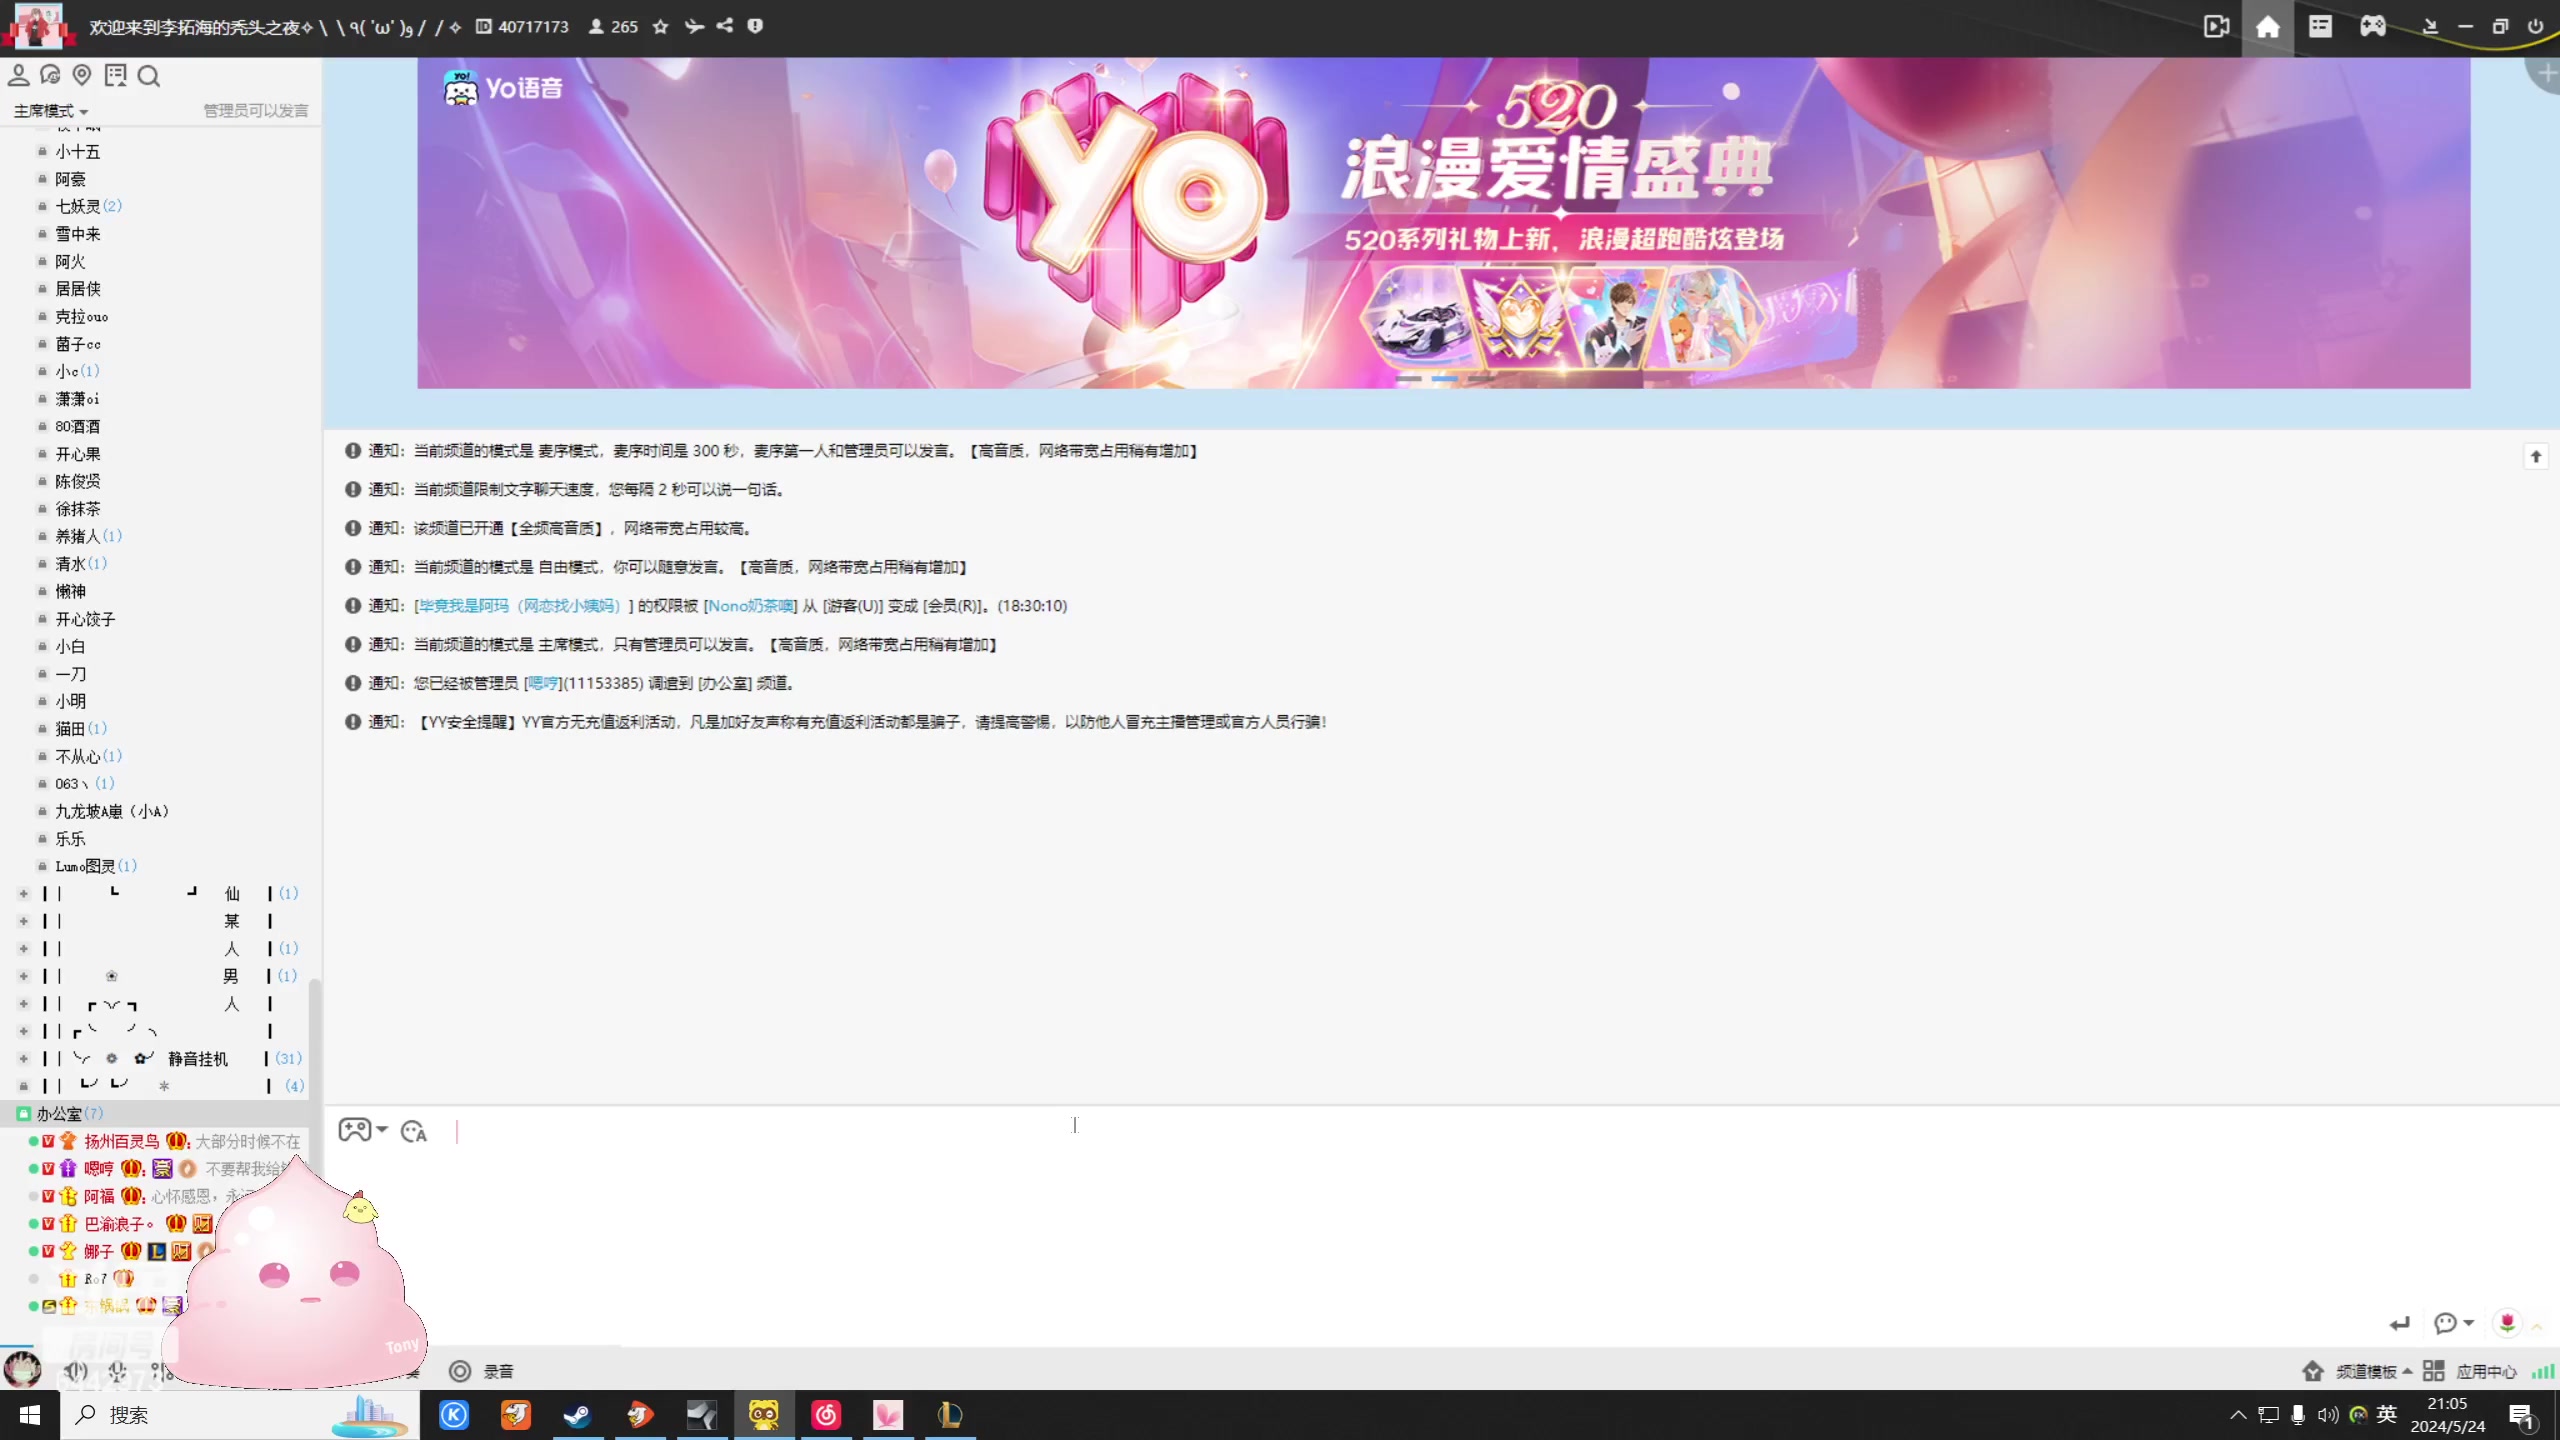Toggle the 录音 recording button

point(481,1371)
